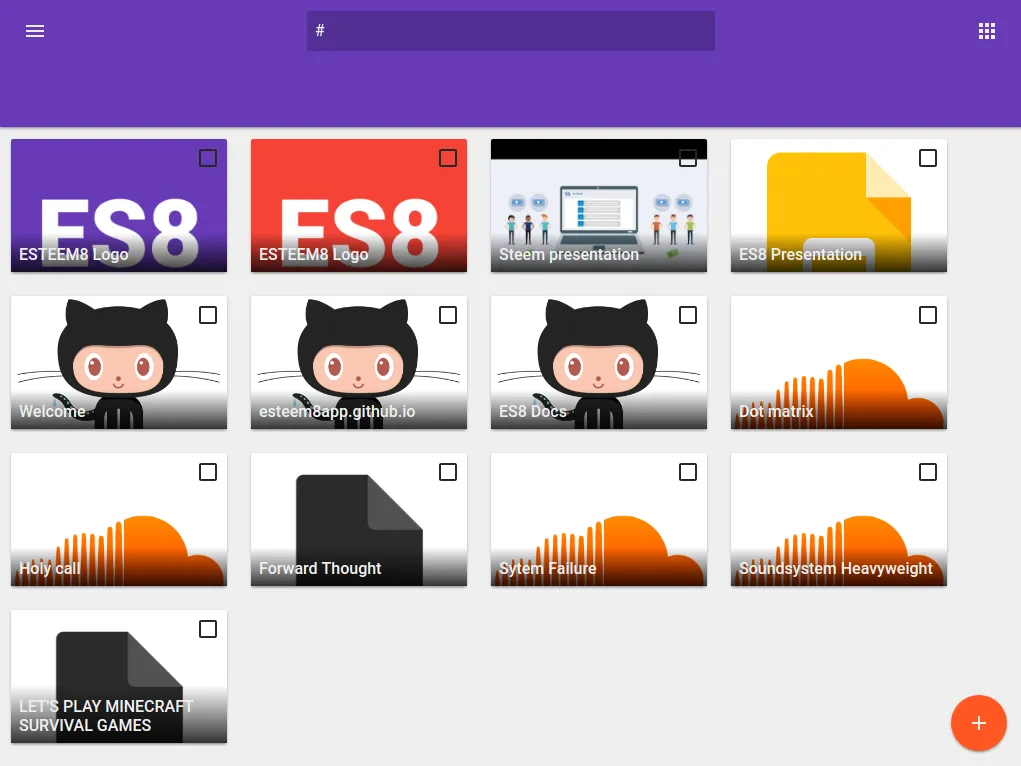Open the esteem8app.github.io card
Screen dimensions: 1021x766
point(359,362)
